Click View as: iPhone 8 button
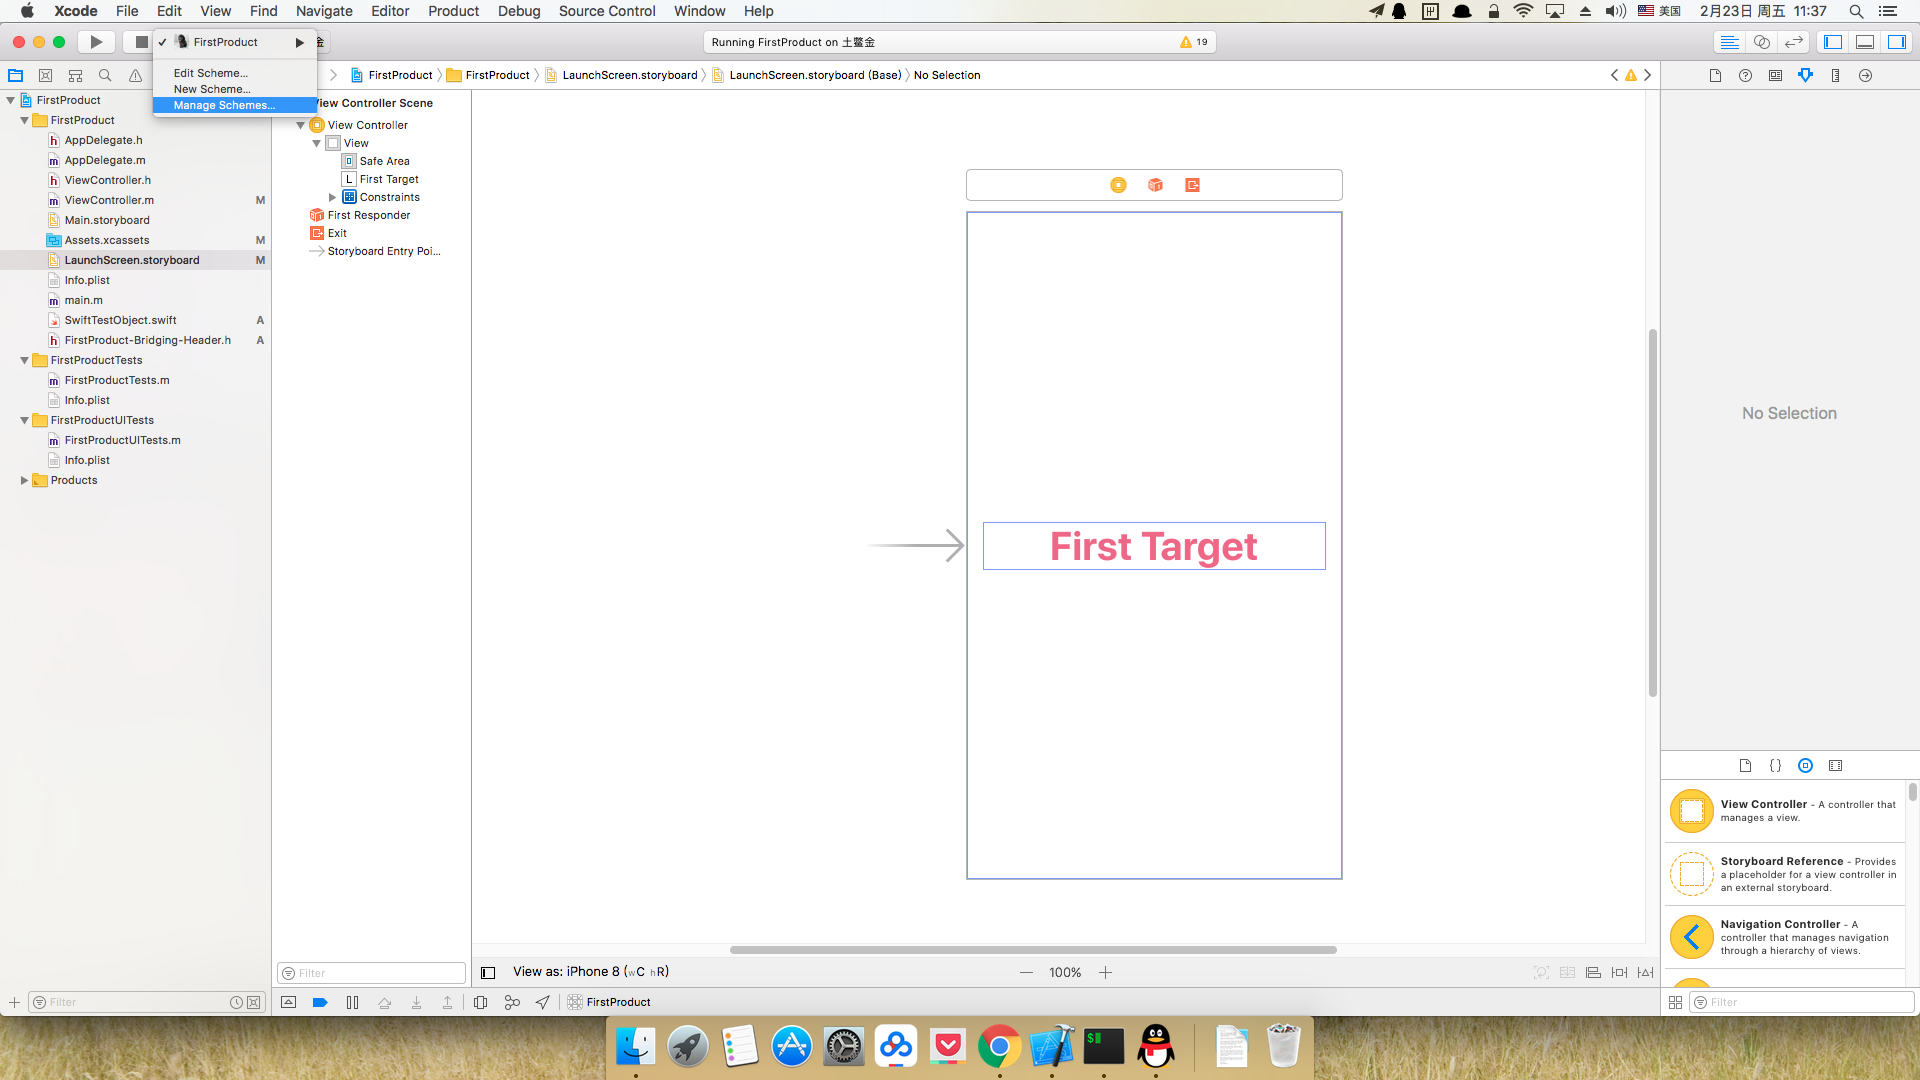This screenshot has height=1080, width=1920. [590, 972]
